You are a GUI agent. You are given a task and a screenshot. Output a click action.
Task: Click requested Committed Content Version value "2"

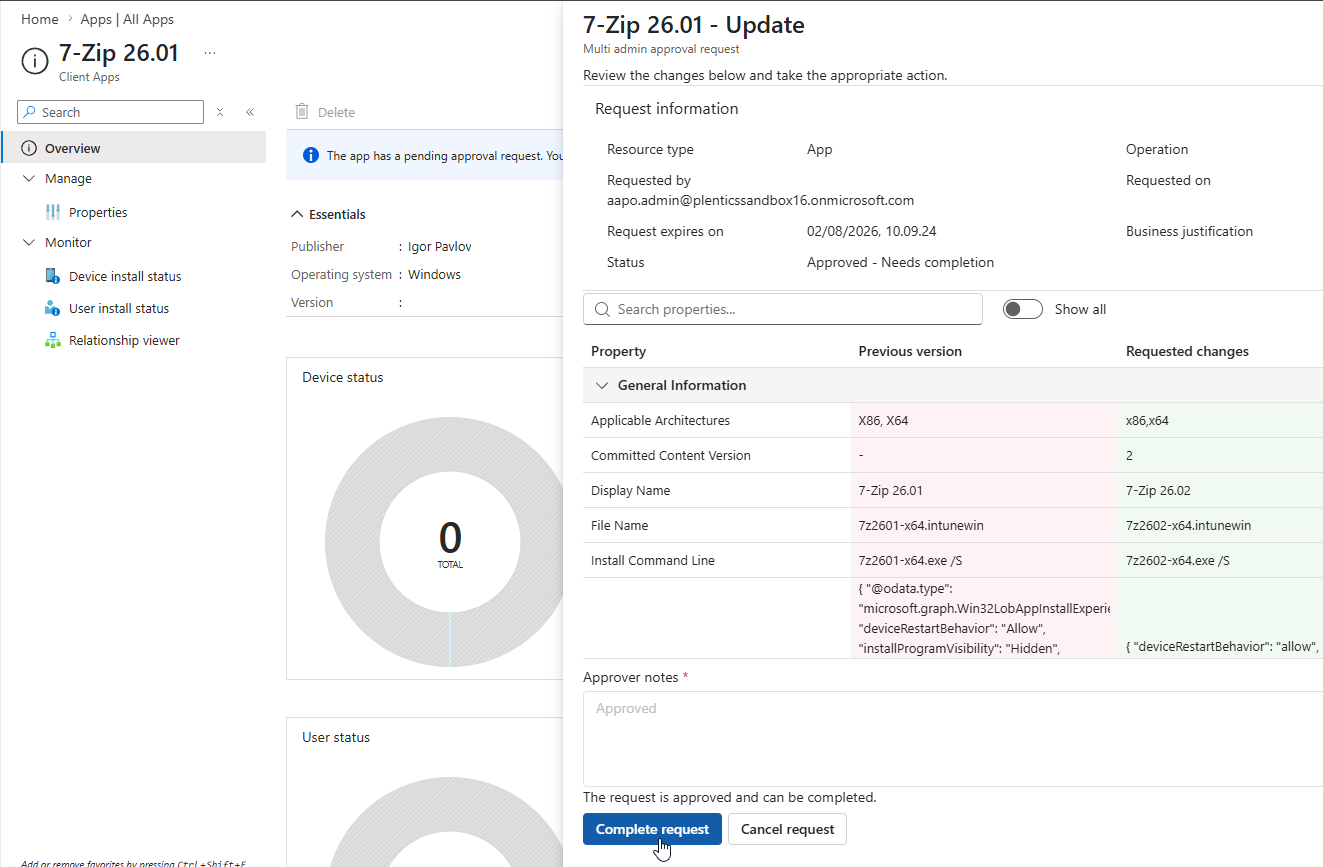click(x=1130, y=455)
